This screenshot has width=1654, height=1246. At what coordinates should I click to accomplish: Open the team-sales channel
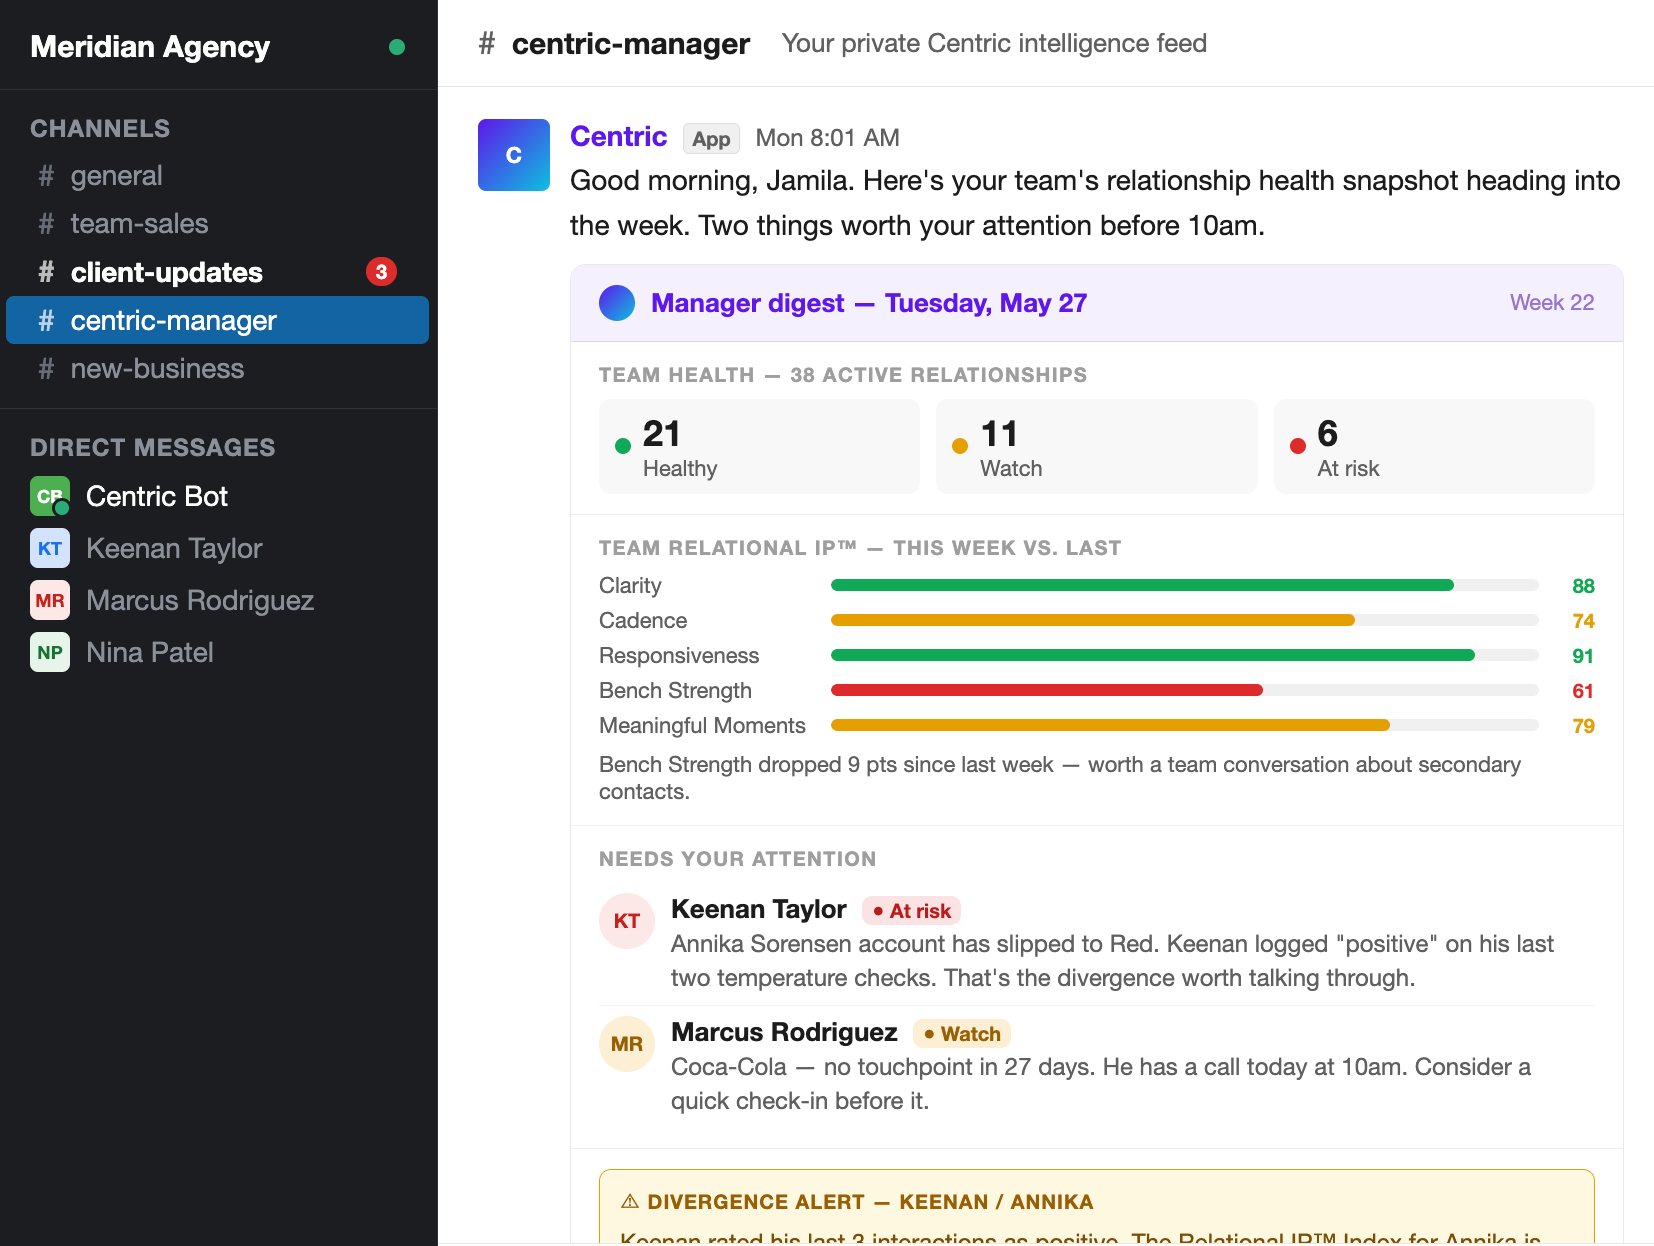point(217,224)
